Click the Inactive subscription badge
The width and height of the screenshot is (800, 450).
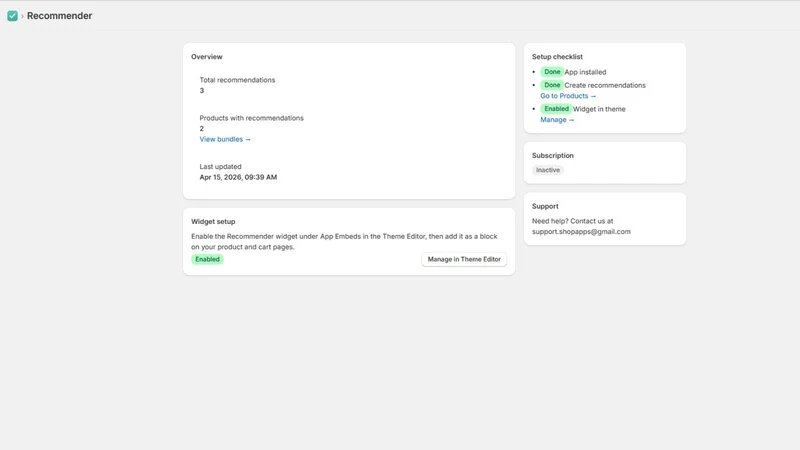547,170
